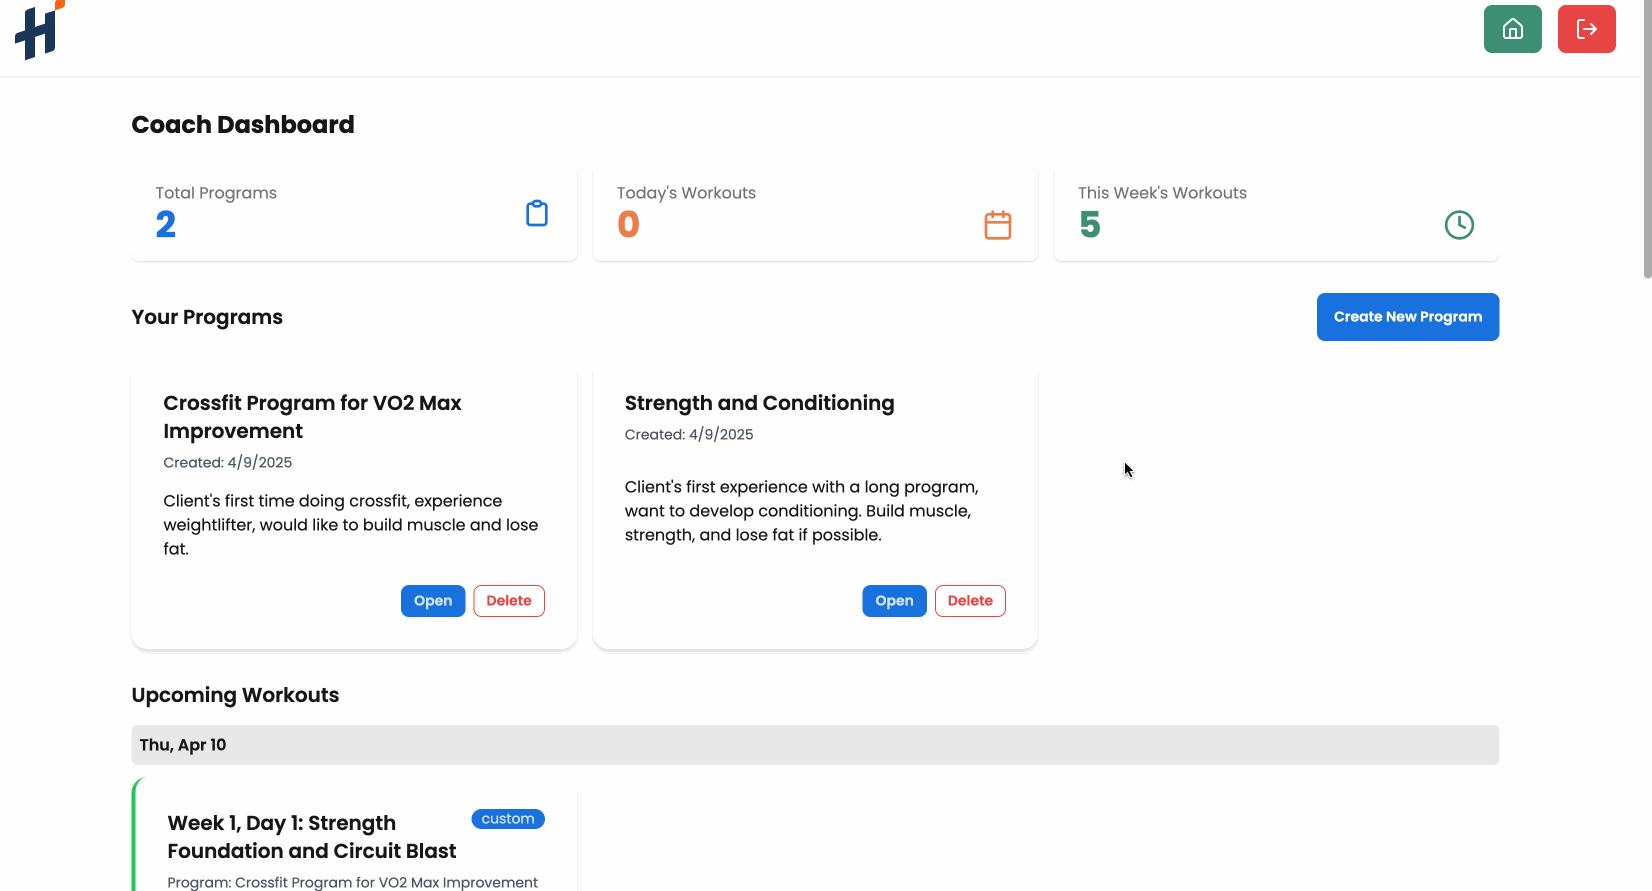The image size is (1652, 891).
Task: Click the green home button background
Action: (1512, 29)
